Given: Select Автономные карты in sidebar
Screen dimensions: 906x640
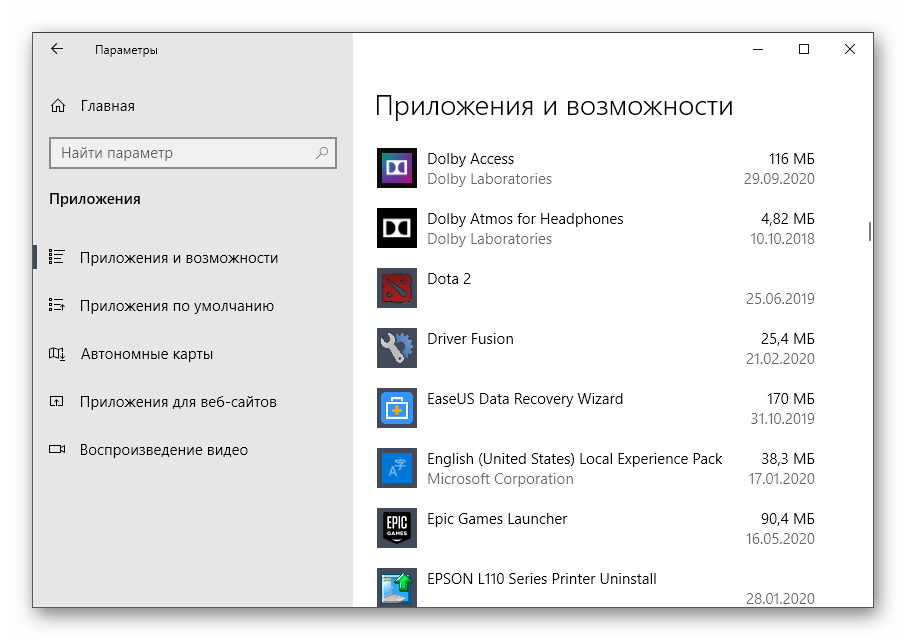Looking at the screenshot, I should 146,354.
